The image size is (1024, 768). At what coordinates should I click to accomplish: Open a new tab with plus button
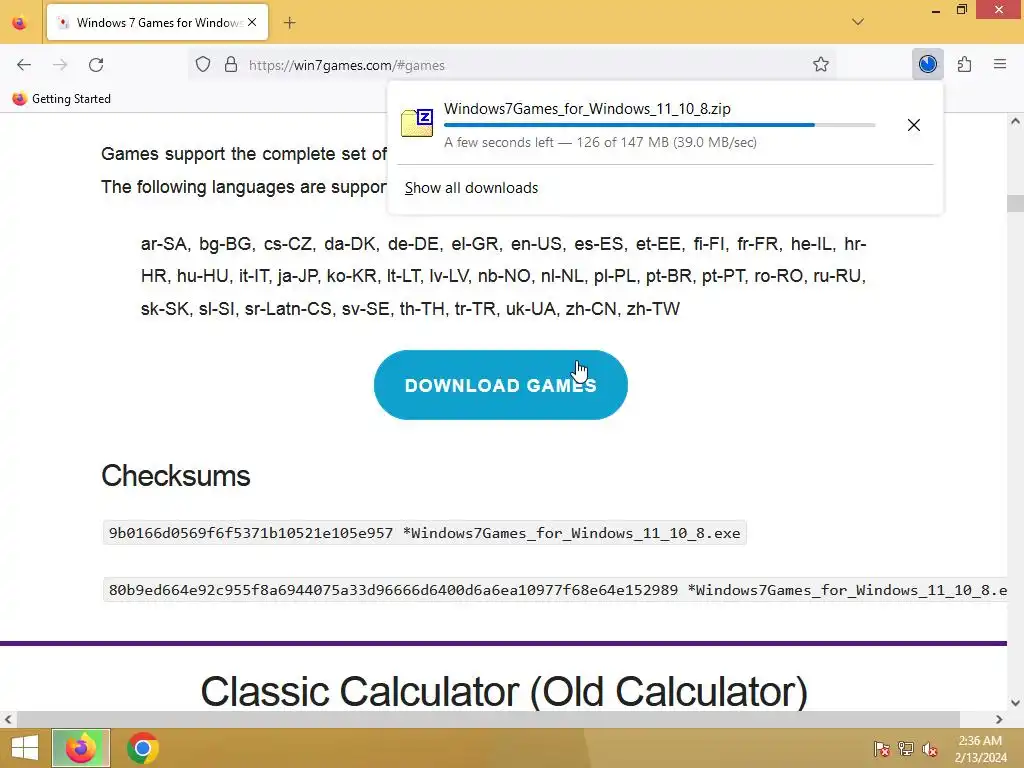[289, 23]
